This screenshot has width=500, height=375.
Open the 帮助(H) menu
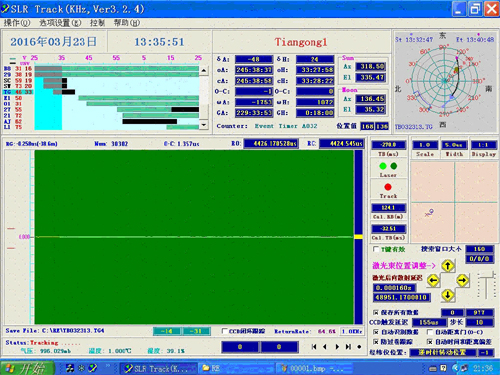pos(127,23)
